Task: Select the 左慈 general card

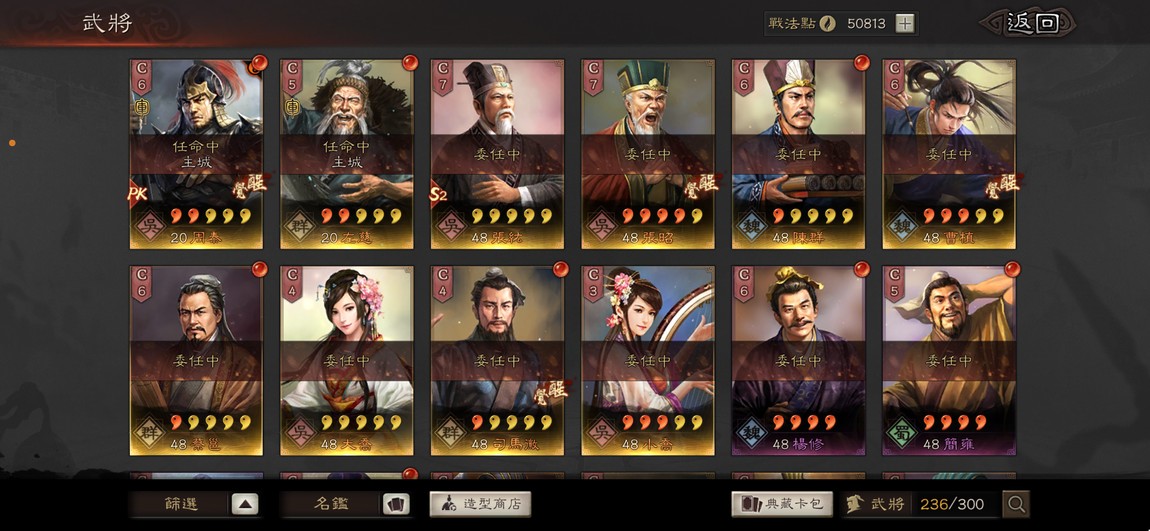Action: [347, 154]
